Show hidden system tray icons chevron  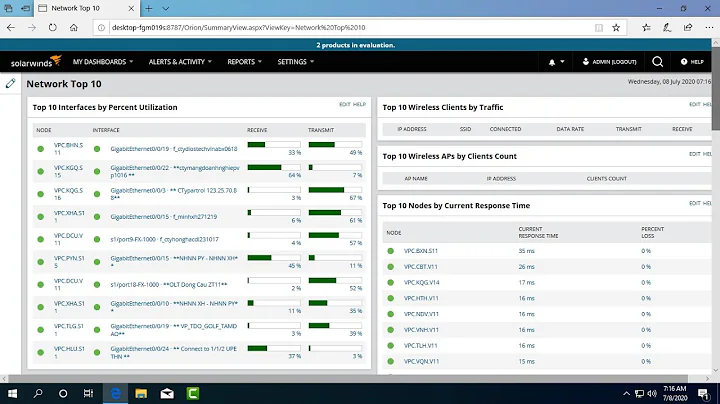[x=626, y=393]
